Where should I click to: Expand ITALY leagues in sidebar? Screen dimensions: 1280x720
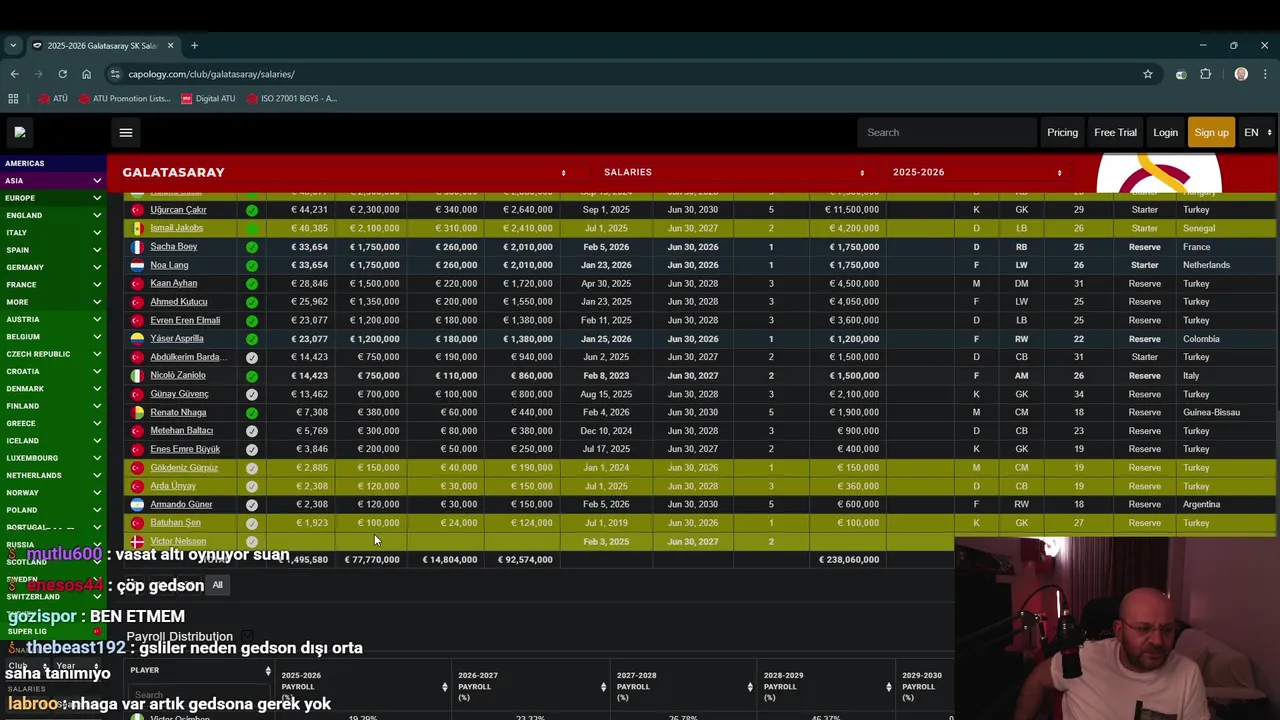tap(97, 232)
